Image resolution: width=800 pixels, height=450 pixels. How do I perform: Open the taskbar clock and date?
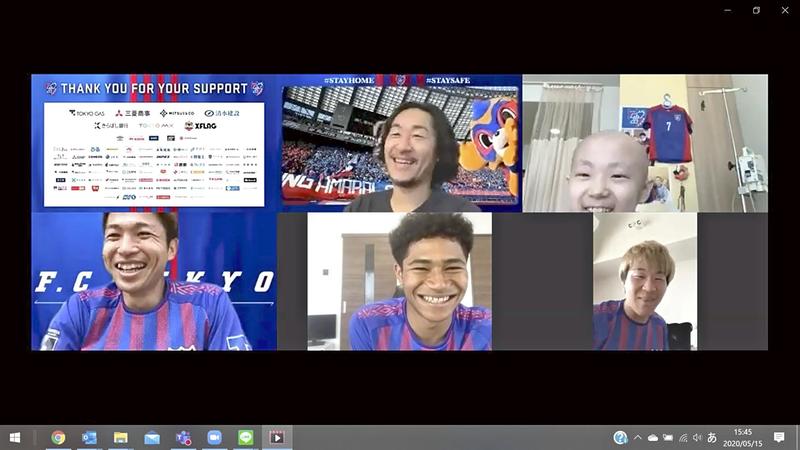743,437
